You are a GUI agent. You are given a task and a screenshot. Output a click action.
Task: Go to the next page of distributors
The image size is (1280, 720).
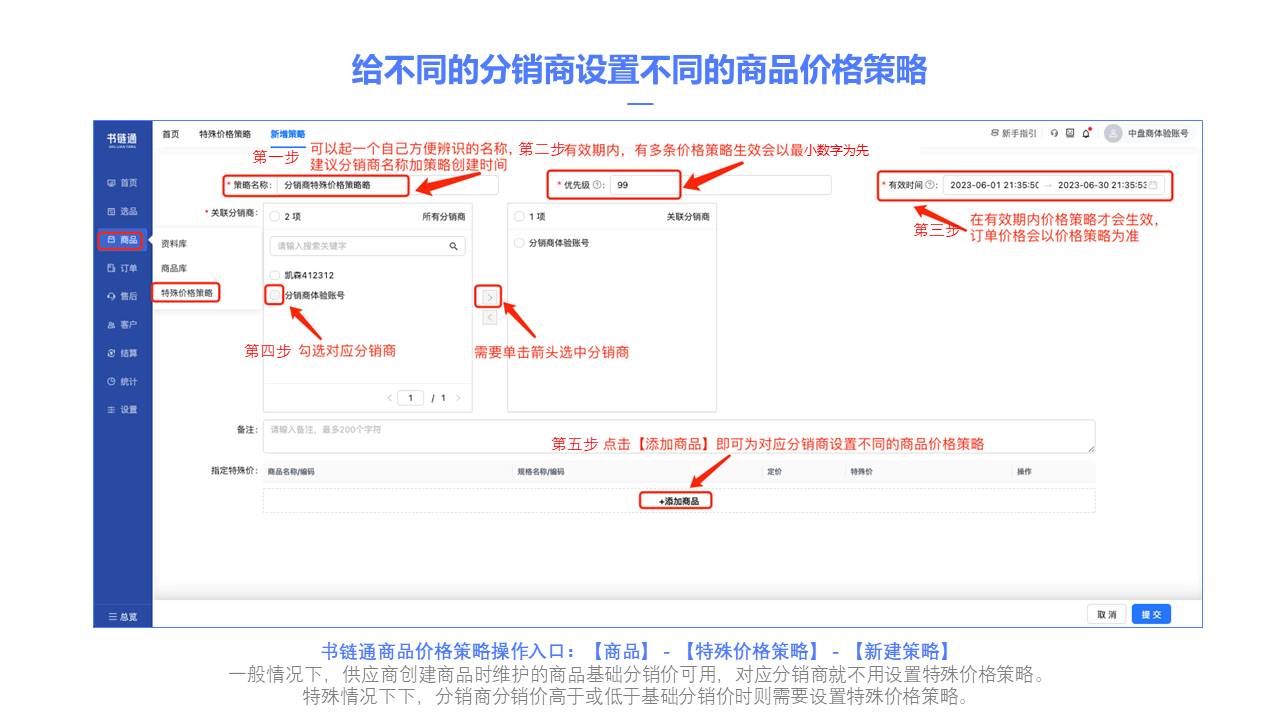[458, 398]
